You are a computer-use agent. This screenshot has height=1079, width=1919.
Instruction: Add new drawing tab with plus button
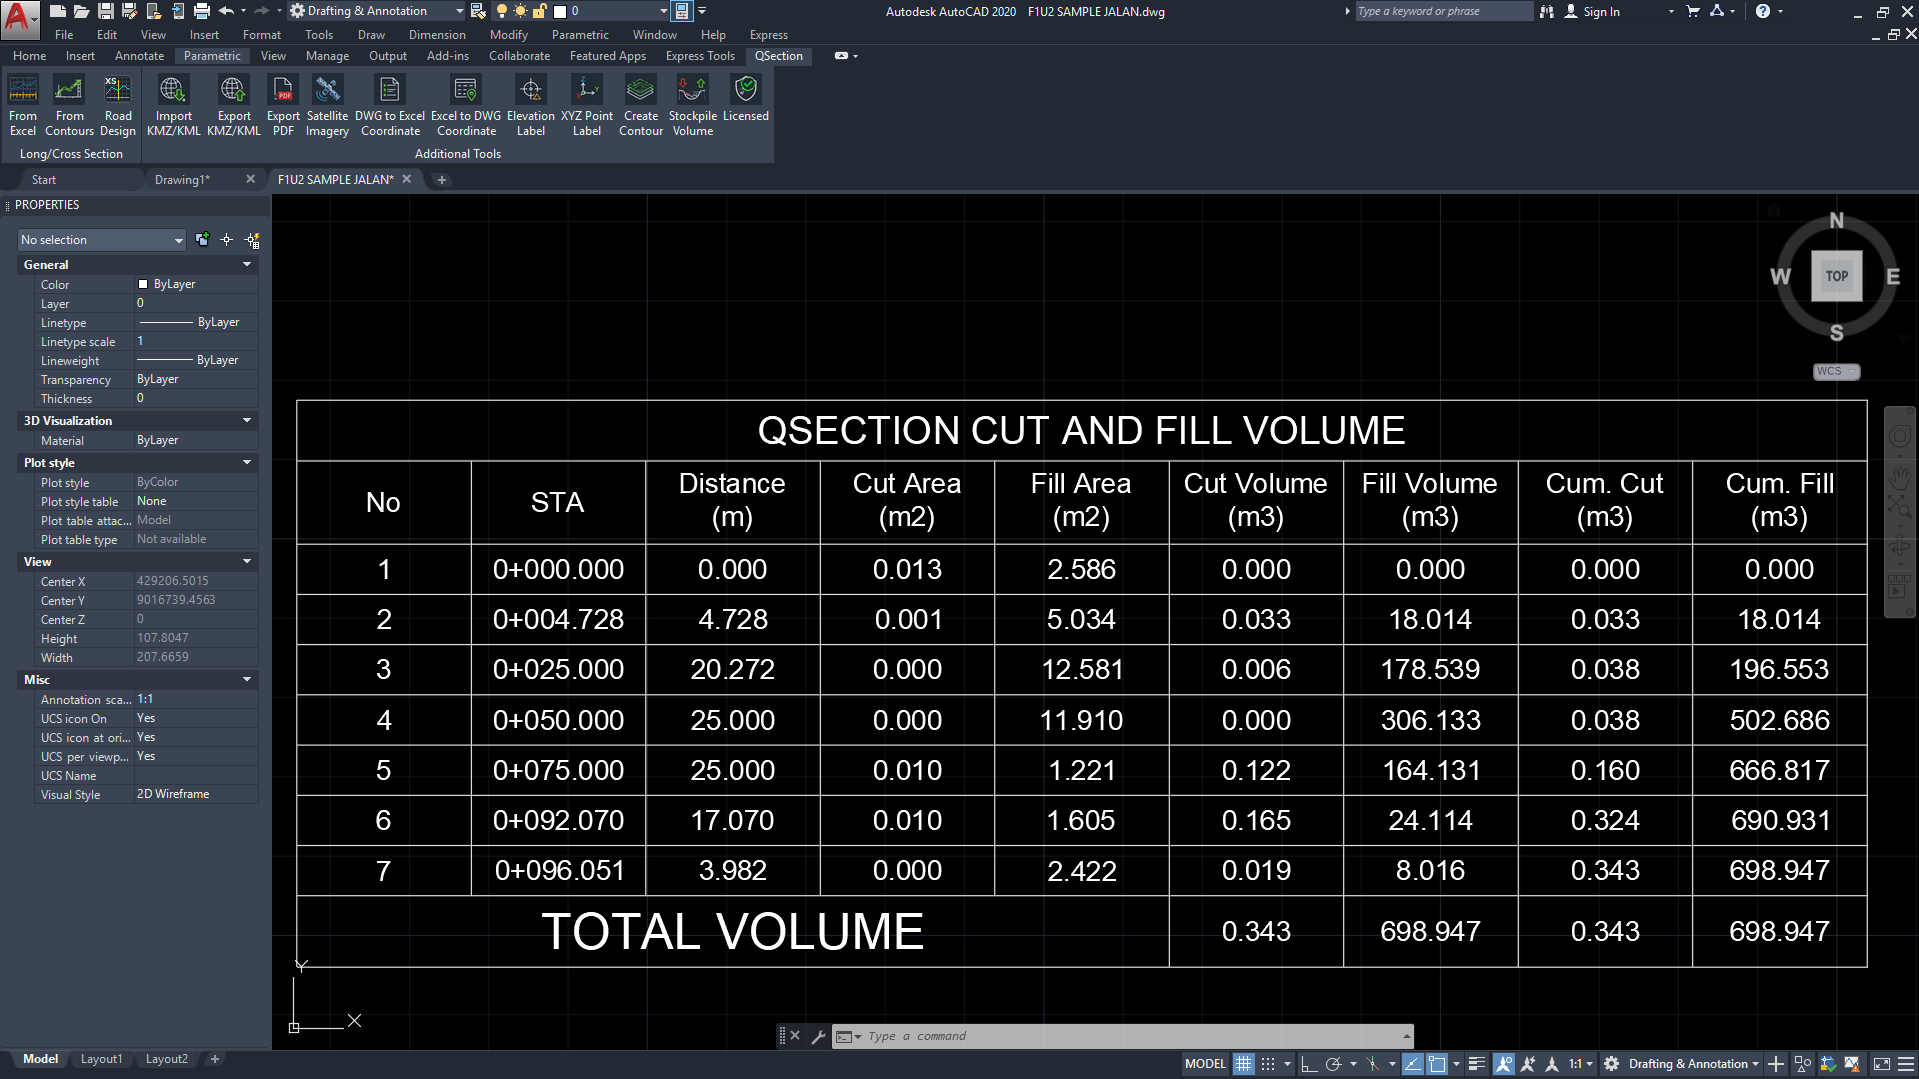442,180
